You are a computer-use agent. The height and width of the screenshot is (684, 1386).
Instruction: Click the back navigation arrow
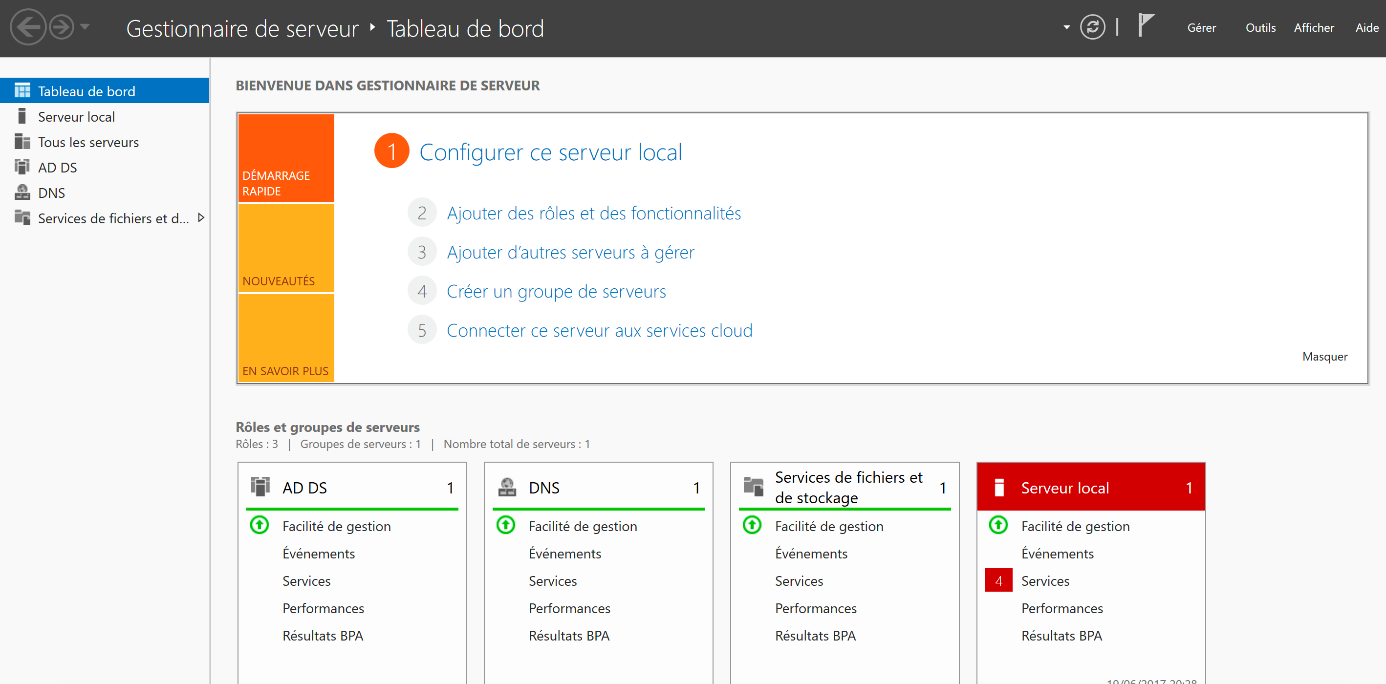point(28,27)
